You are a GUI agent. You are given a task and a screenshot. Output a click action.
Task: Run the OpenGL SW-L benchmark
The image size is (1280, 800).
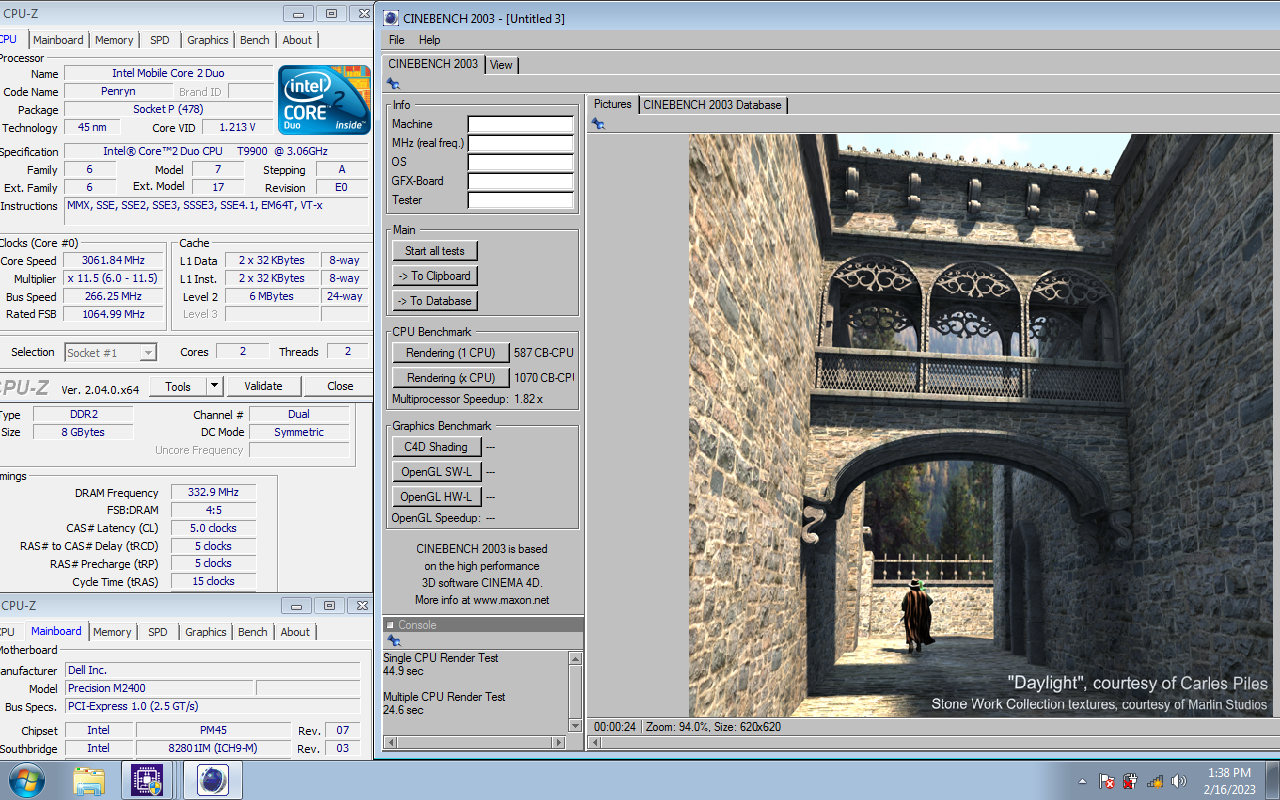(437, 472)
